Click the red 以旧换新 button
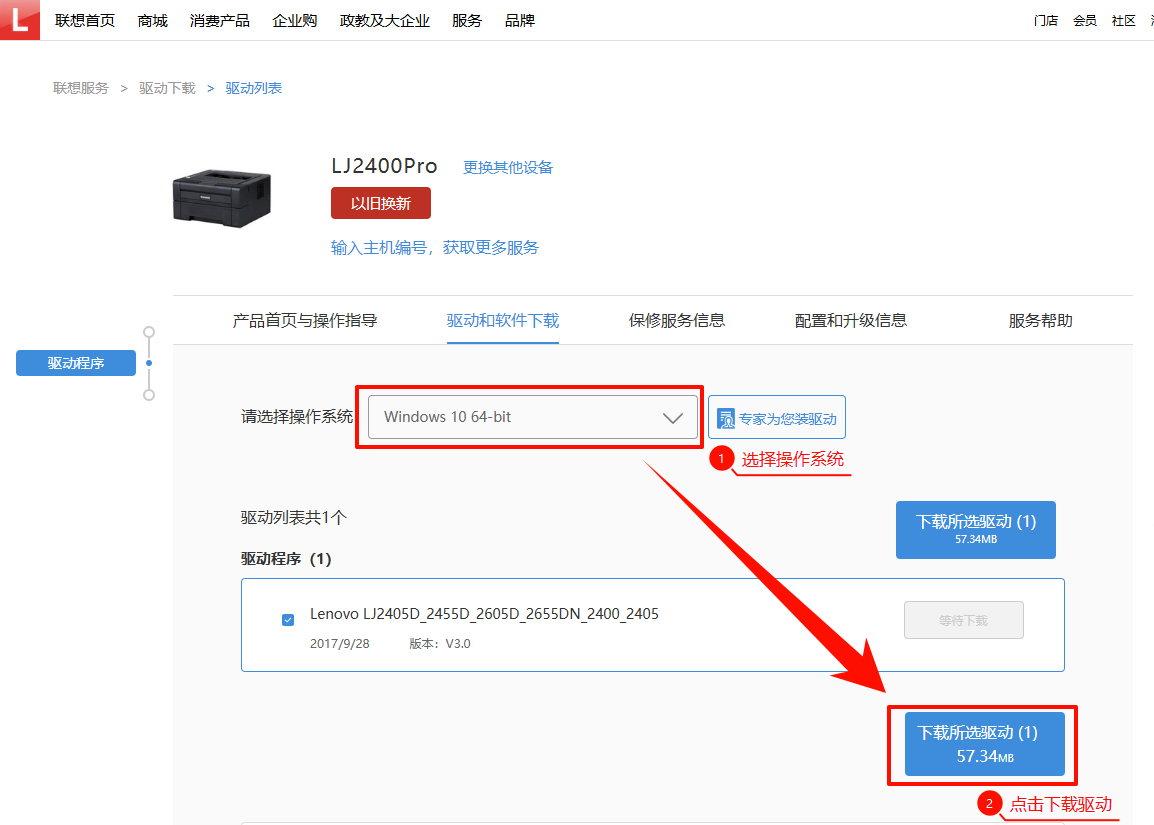The height and width of the screenshot is (825, 1154). [381, 203]
